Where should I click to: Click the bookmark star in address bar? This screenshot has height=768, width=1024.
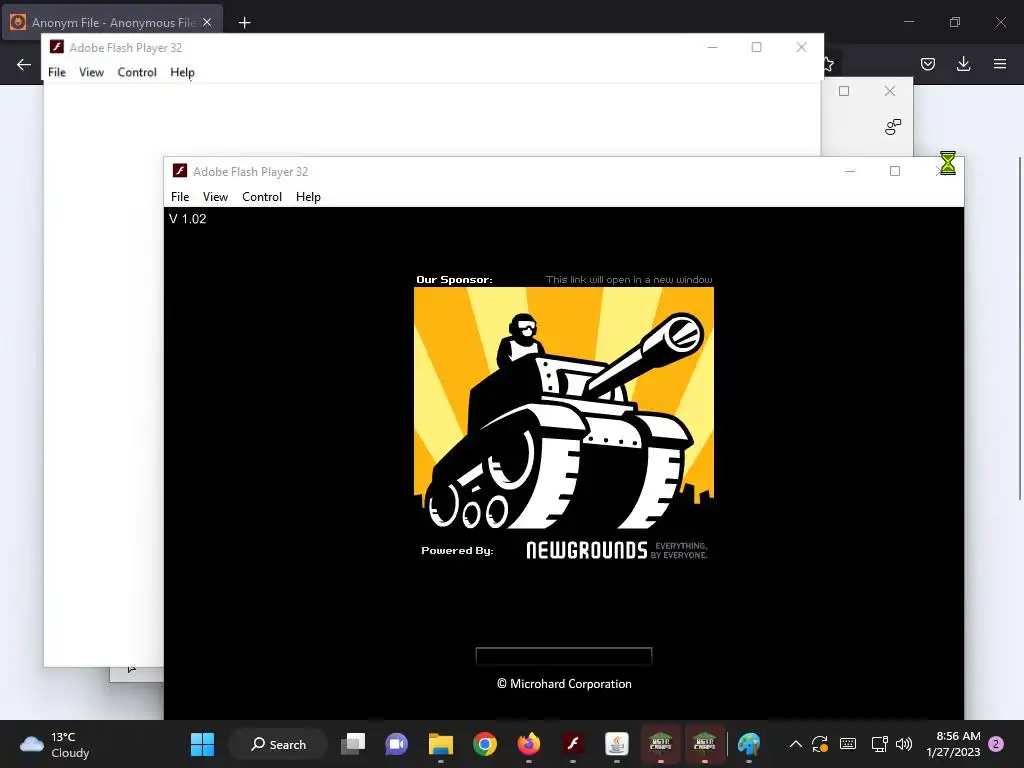(x=828, y=64)
